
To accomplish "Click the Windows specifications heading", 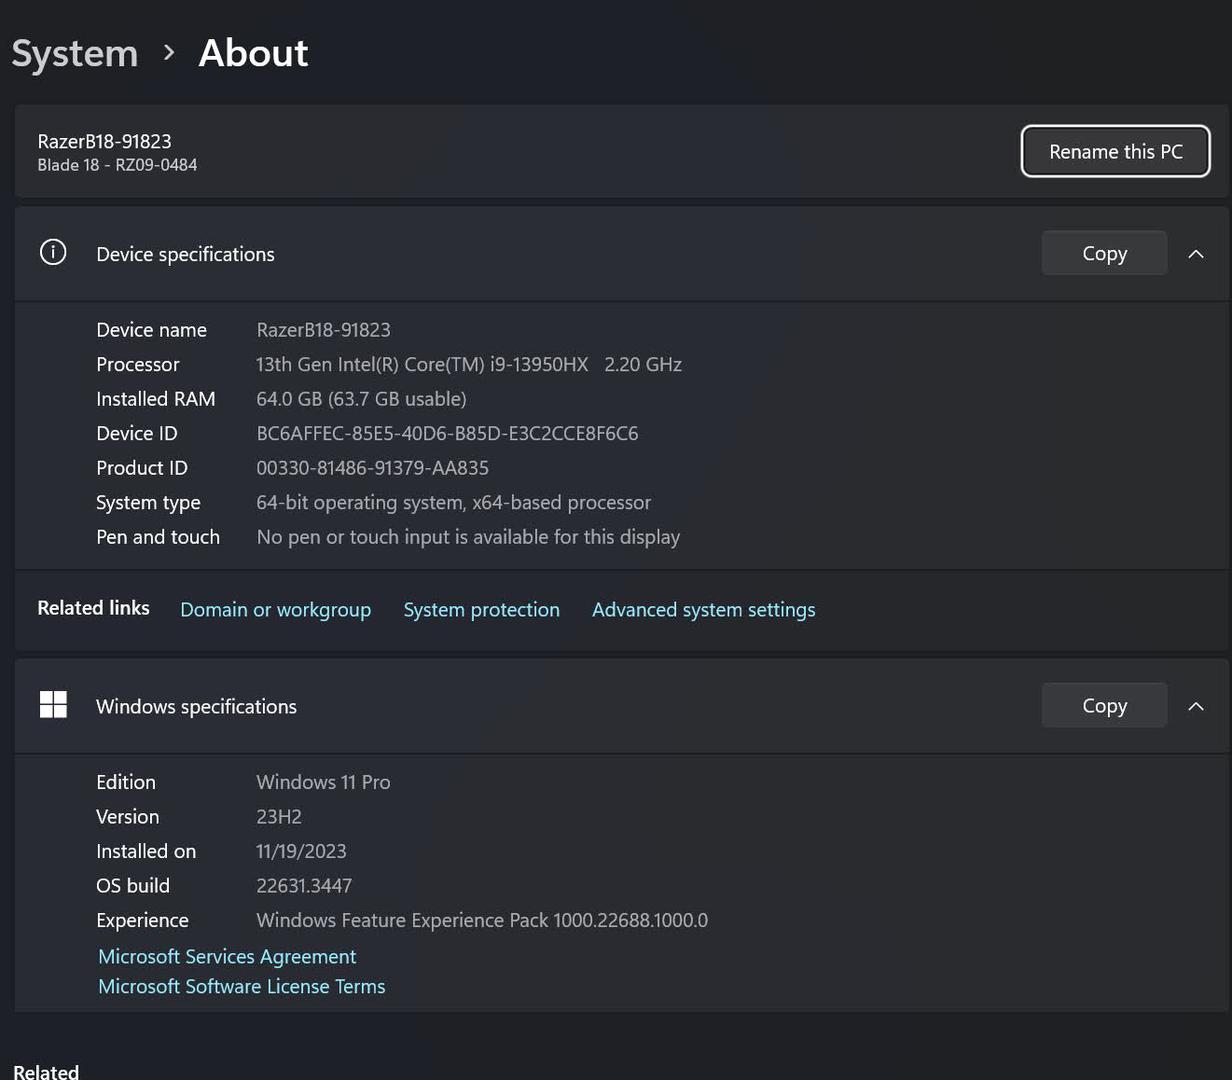I will point(196,706).
